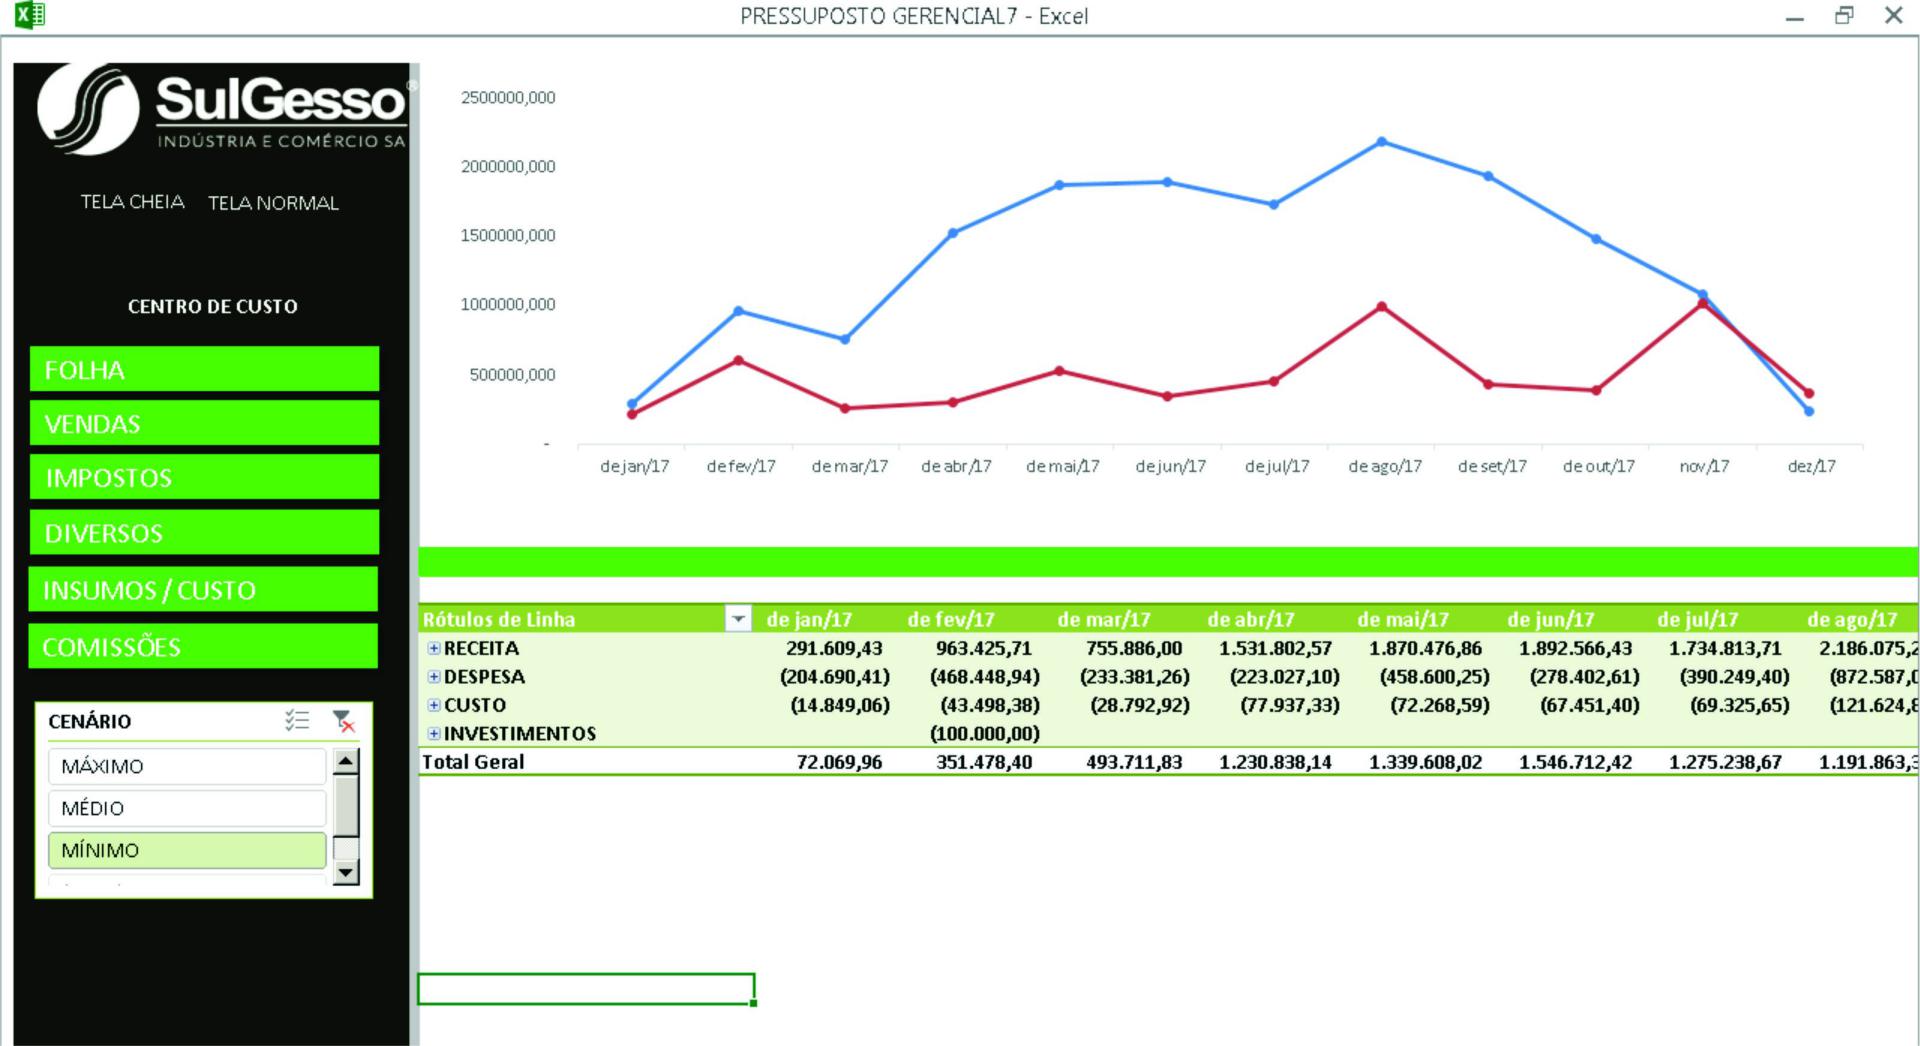Screen dimensions: 1920x1046
Task: Click the empty selected cell below table
Action: [x=585, y=988]
